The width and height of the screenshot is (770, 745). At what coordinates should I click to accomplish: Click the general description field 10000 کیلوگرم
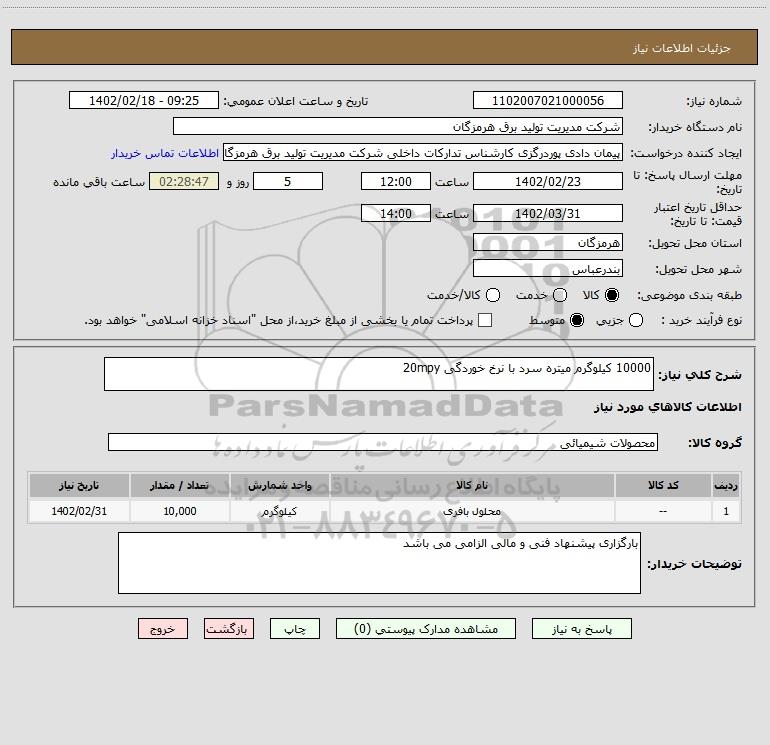[x=379, y=374]
